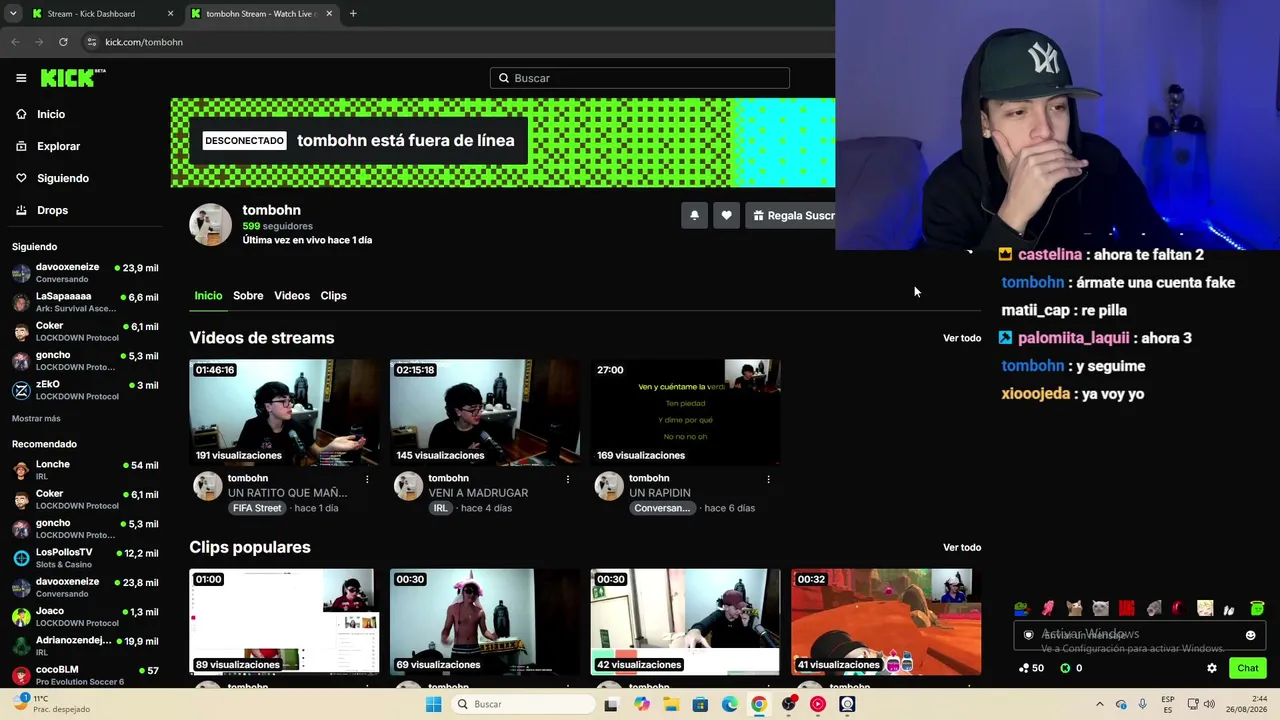Close the tombohn Stream browser tab
The width and height of the screenshot is (1280, 720).
[x=329, y=14]
